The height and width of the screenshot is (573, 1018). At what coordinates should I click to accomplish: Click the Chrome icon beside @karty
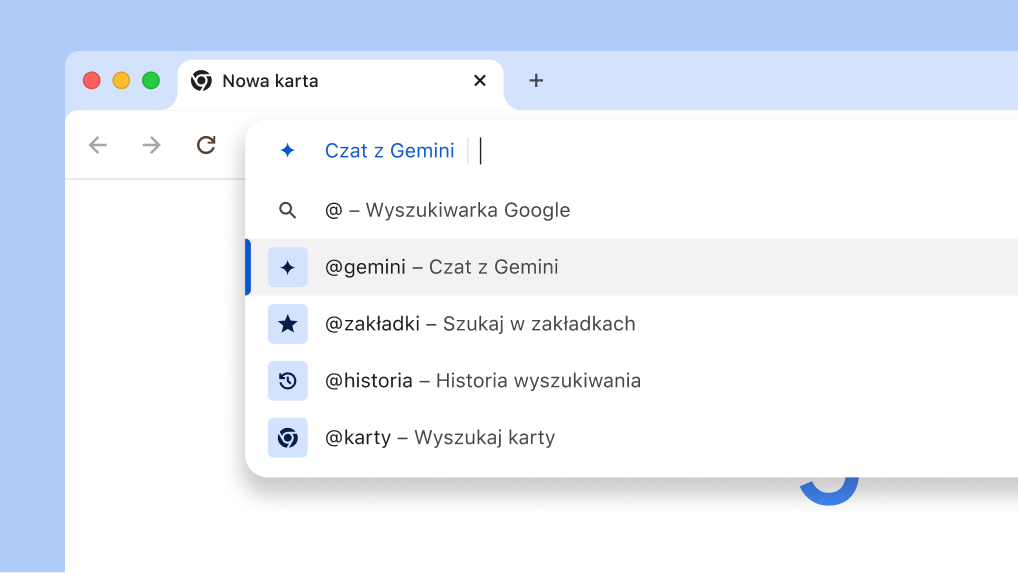(x=288, y=437)
